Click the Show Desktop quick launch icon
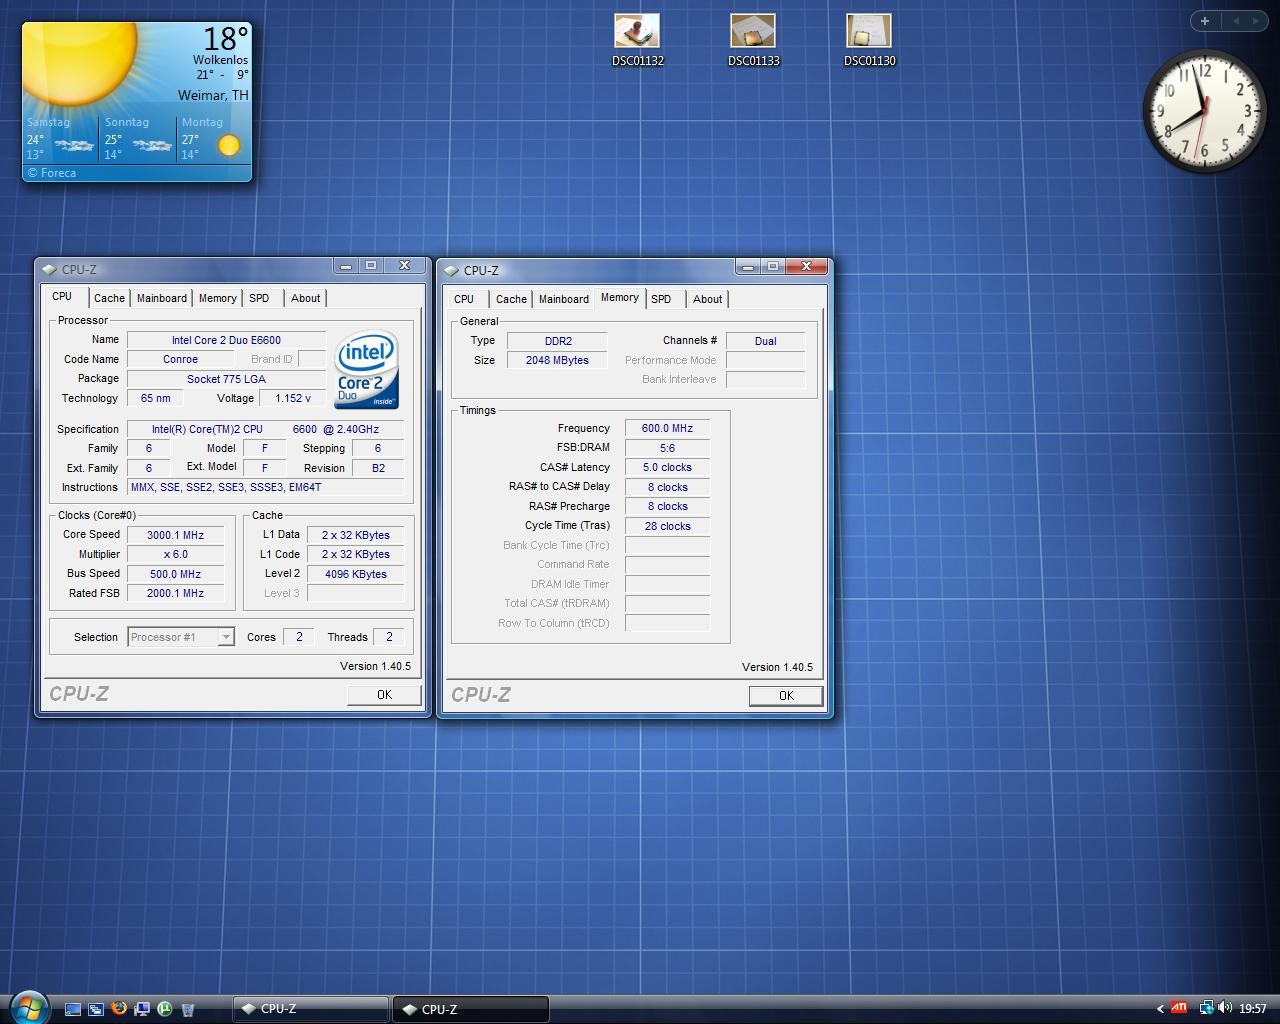This screenshot has height=1024, width=1280. [x=73, y=1009]
